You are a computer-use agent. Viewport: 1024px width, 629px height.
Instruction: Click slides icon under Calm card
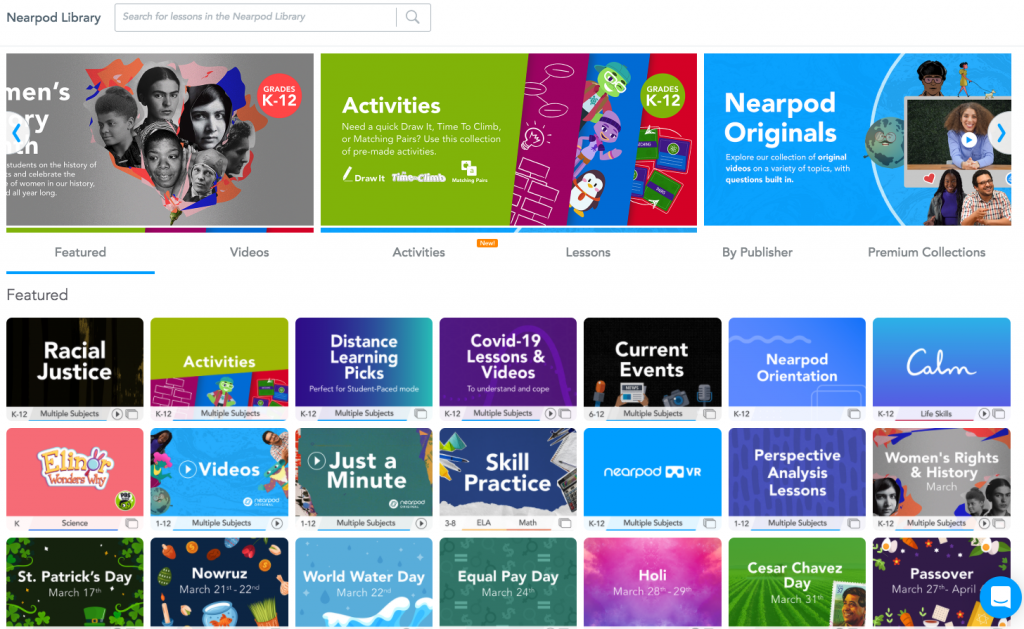[999, 414]
